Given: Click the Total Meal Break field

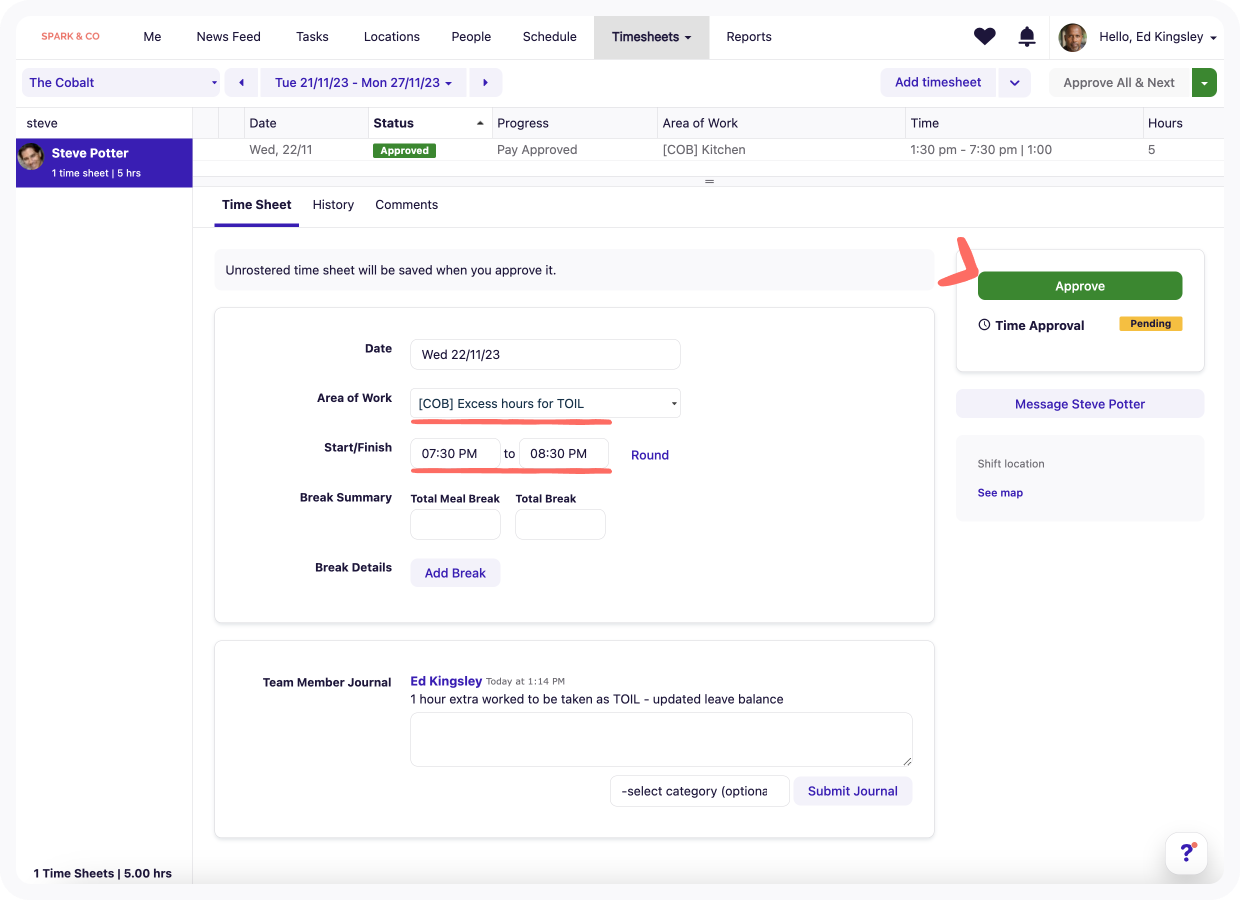Looking at the screenshot, I should tap(455, 525).
